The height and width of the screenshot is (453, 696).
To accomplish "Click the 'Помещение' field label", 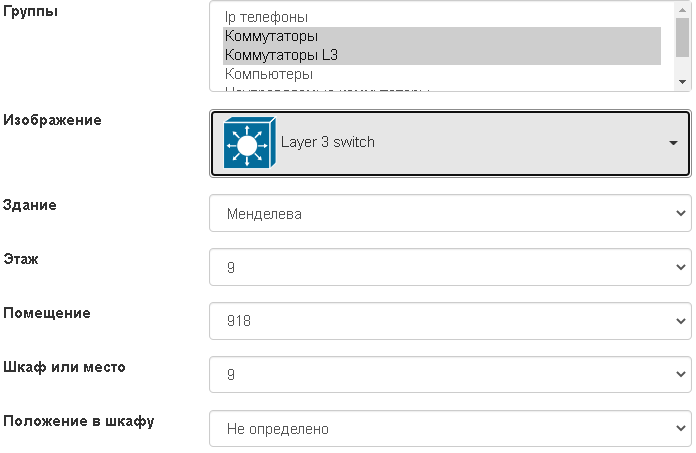I will pos(47,313).
